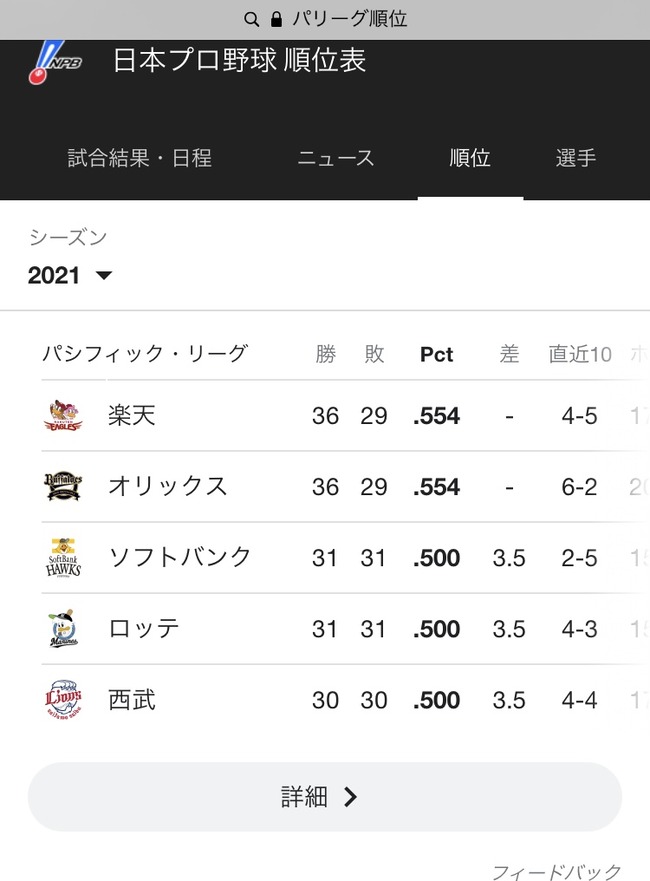Screen dimensions: 650x881
Task: Switch to the ニュース tab
Action: coord(335,158)
